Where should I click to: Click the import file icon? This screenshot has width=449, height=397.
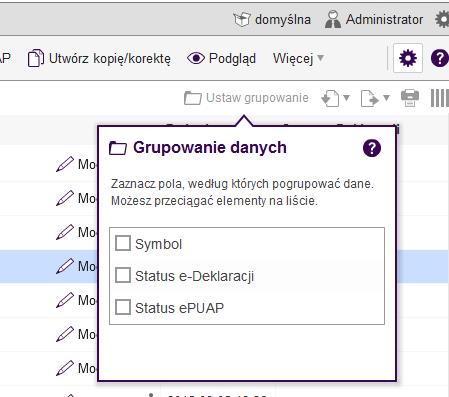click(330, 98)
